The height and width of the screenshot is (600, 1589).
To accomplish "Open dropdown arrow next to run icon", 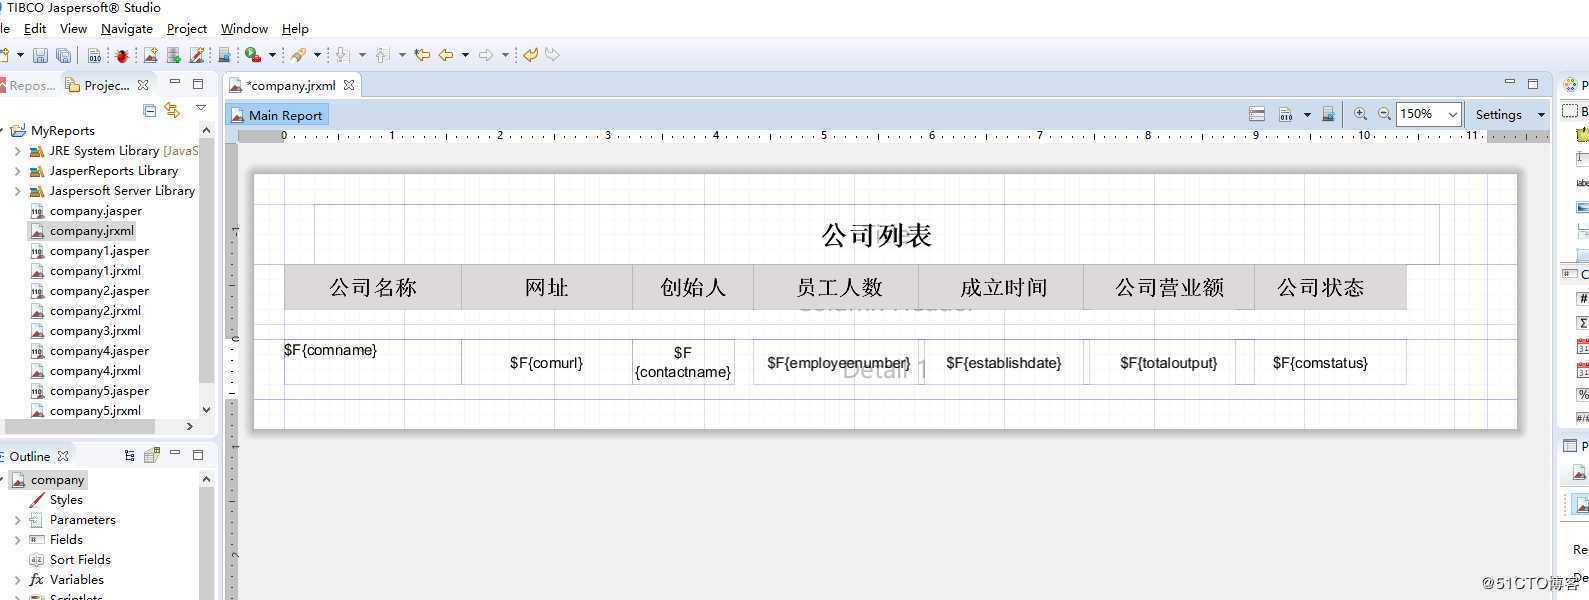I will (x=272, y=55).
